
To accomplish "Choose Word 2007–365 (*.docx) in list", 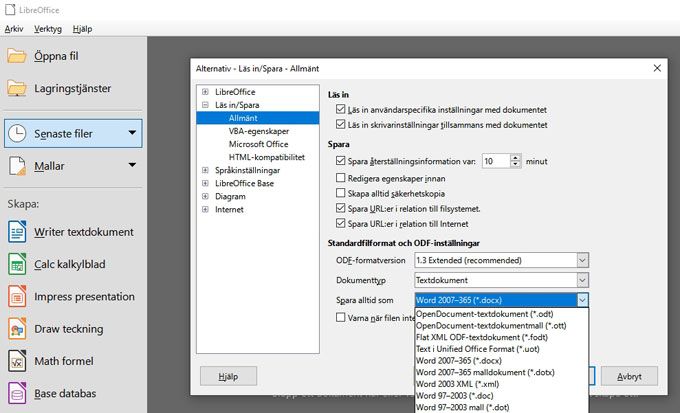I will pos(502,361).
